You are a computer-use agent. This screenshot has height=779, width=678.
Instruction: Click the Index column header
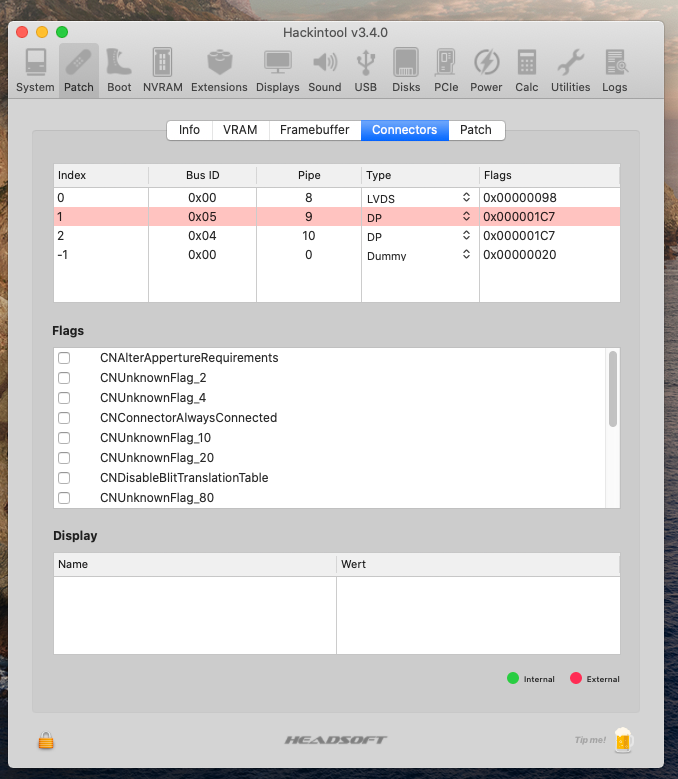[101, 175]
